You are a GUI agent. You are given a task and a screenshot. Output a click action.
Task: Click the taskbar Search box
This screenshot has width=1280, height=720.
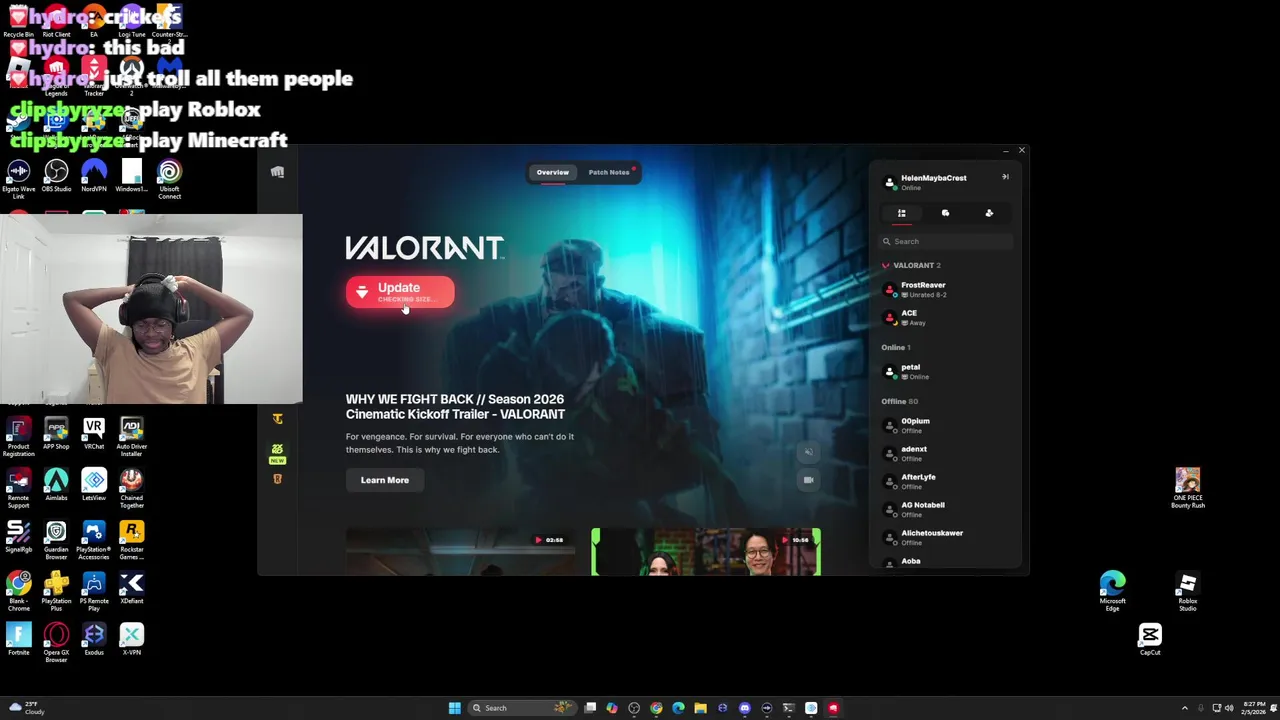pos(522,708)
